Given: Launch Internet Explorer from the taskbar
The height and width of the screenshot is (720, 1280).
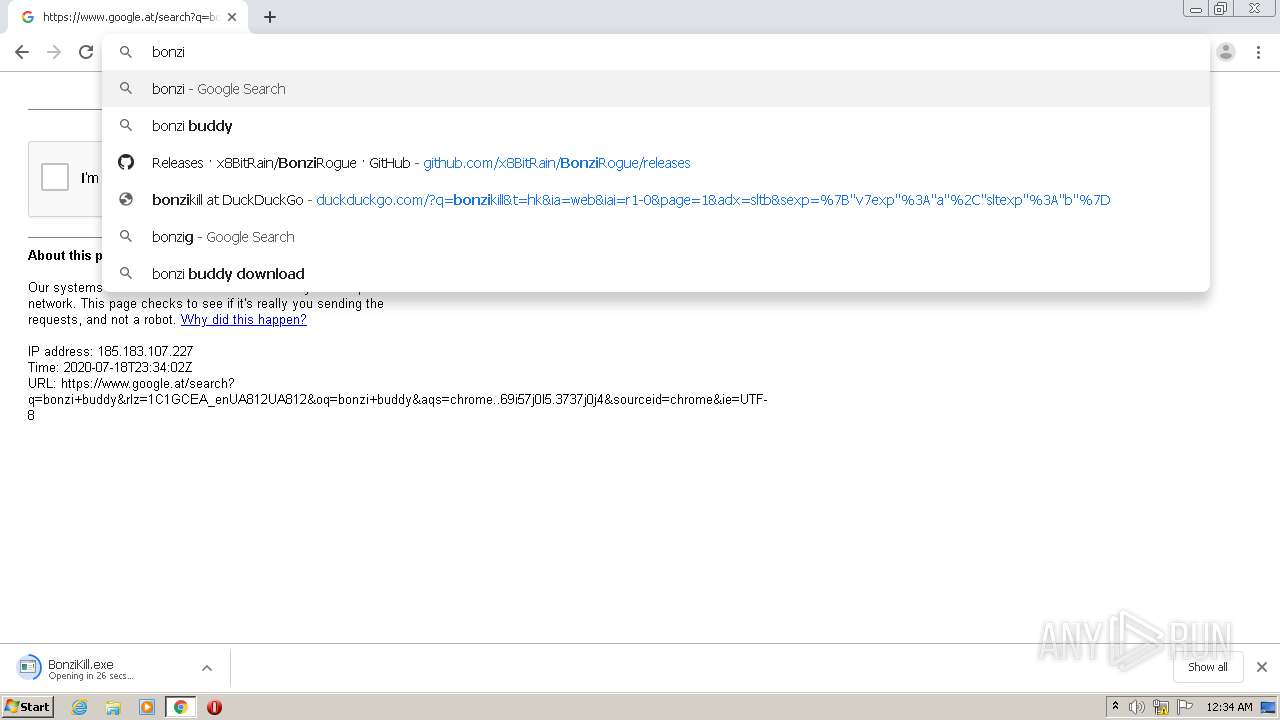Looking at the screenshot, I should pos(80,707).
